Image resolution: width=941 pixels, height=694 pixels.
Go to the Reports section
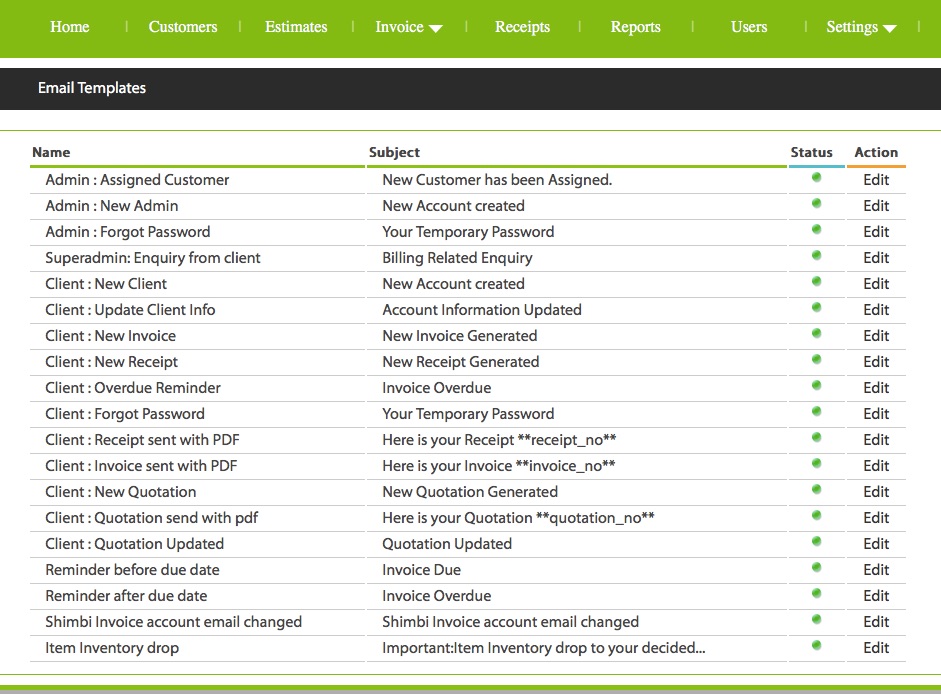tap(636, 27)
